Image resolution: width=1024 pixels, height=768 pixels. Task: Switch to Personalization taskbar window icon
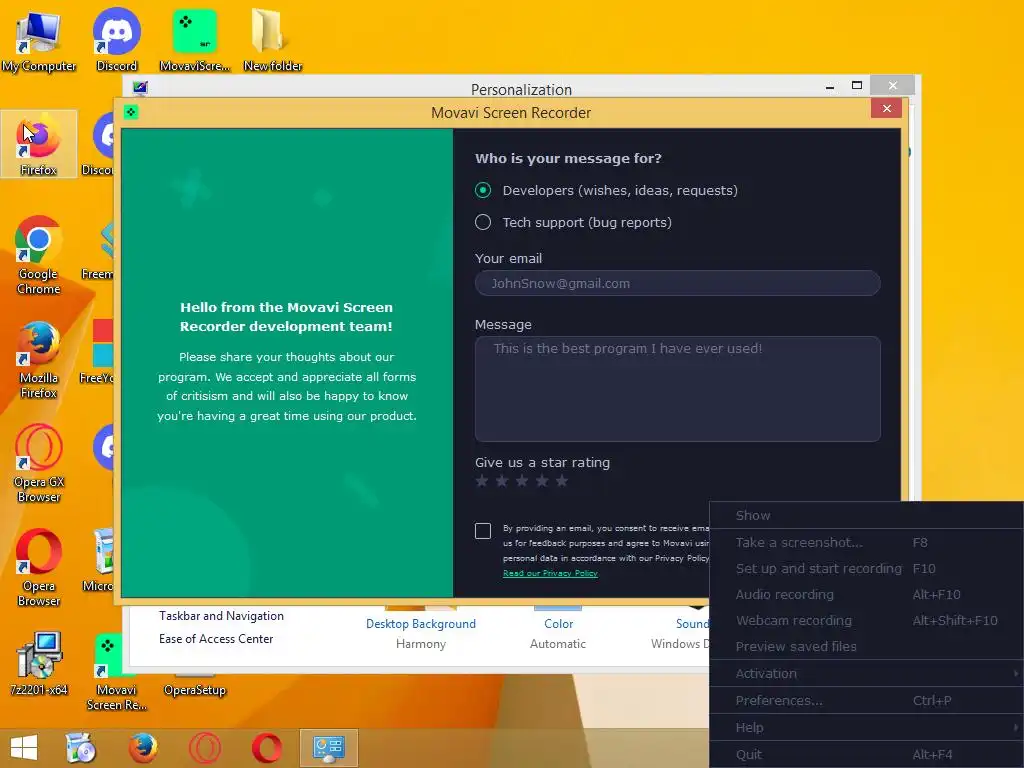pyautogui.click(x=328, y=748)
